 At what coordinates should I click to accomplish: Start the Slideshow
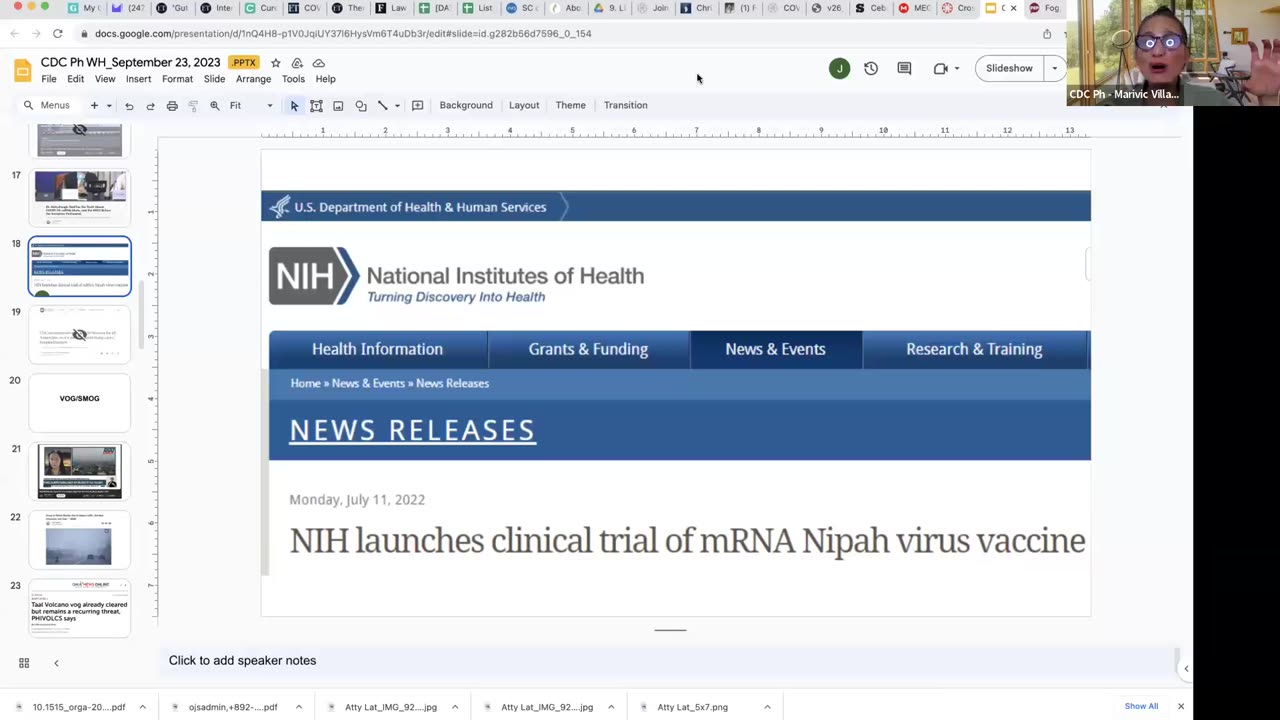[1009, 68]
